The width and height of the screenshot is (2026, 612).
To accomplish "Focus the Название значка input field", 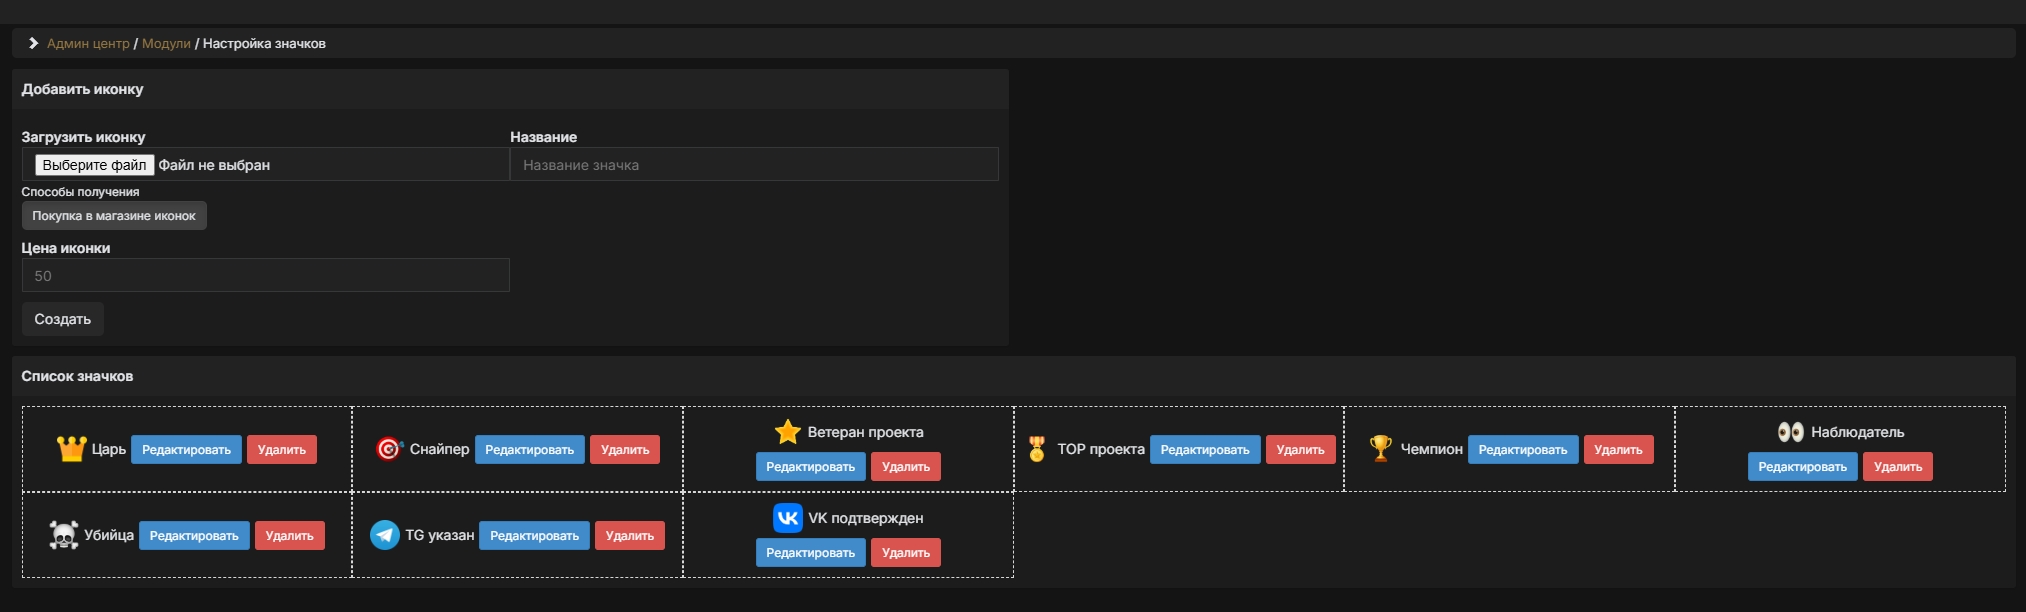I will 754,165.
